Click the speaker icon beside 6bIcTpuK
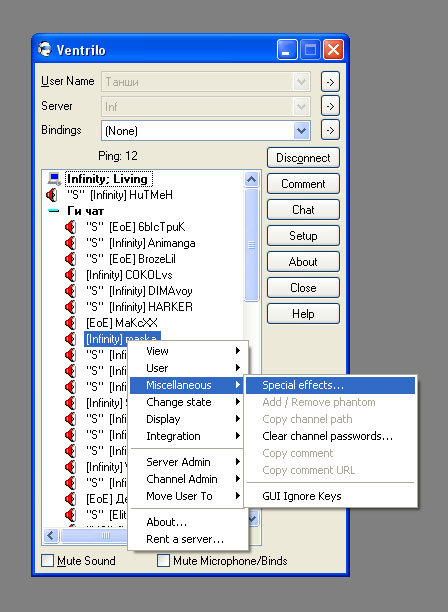448x612 pixels. click(70, 227)
